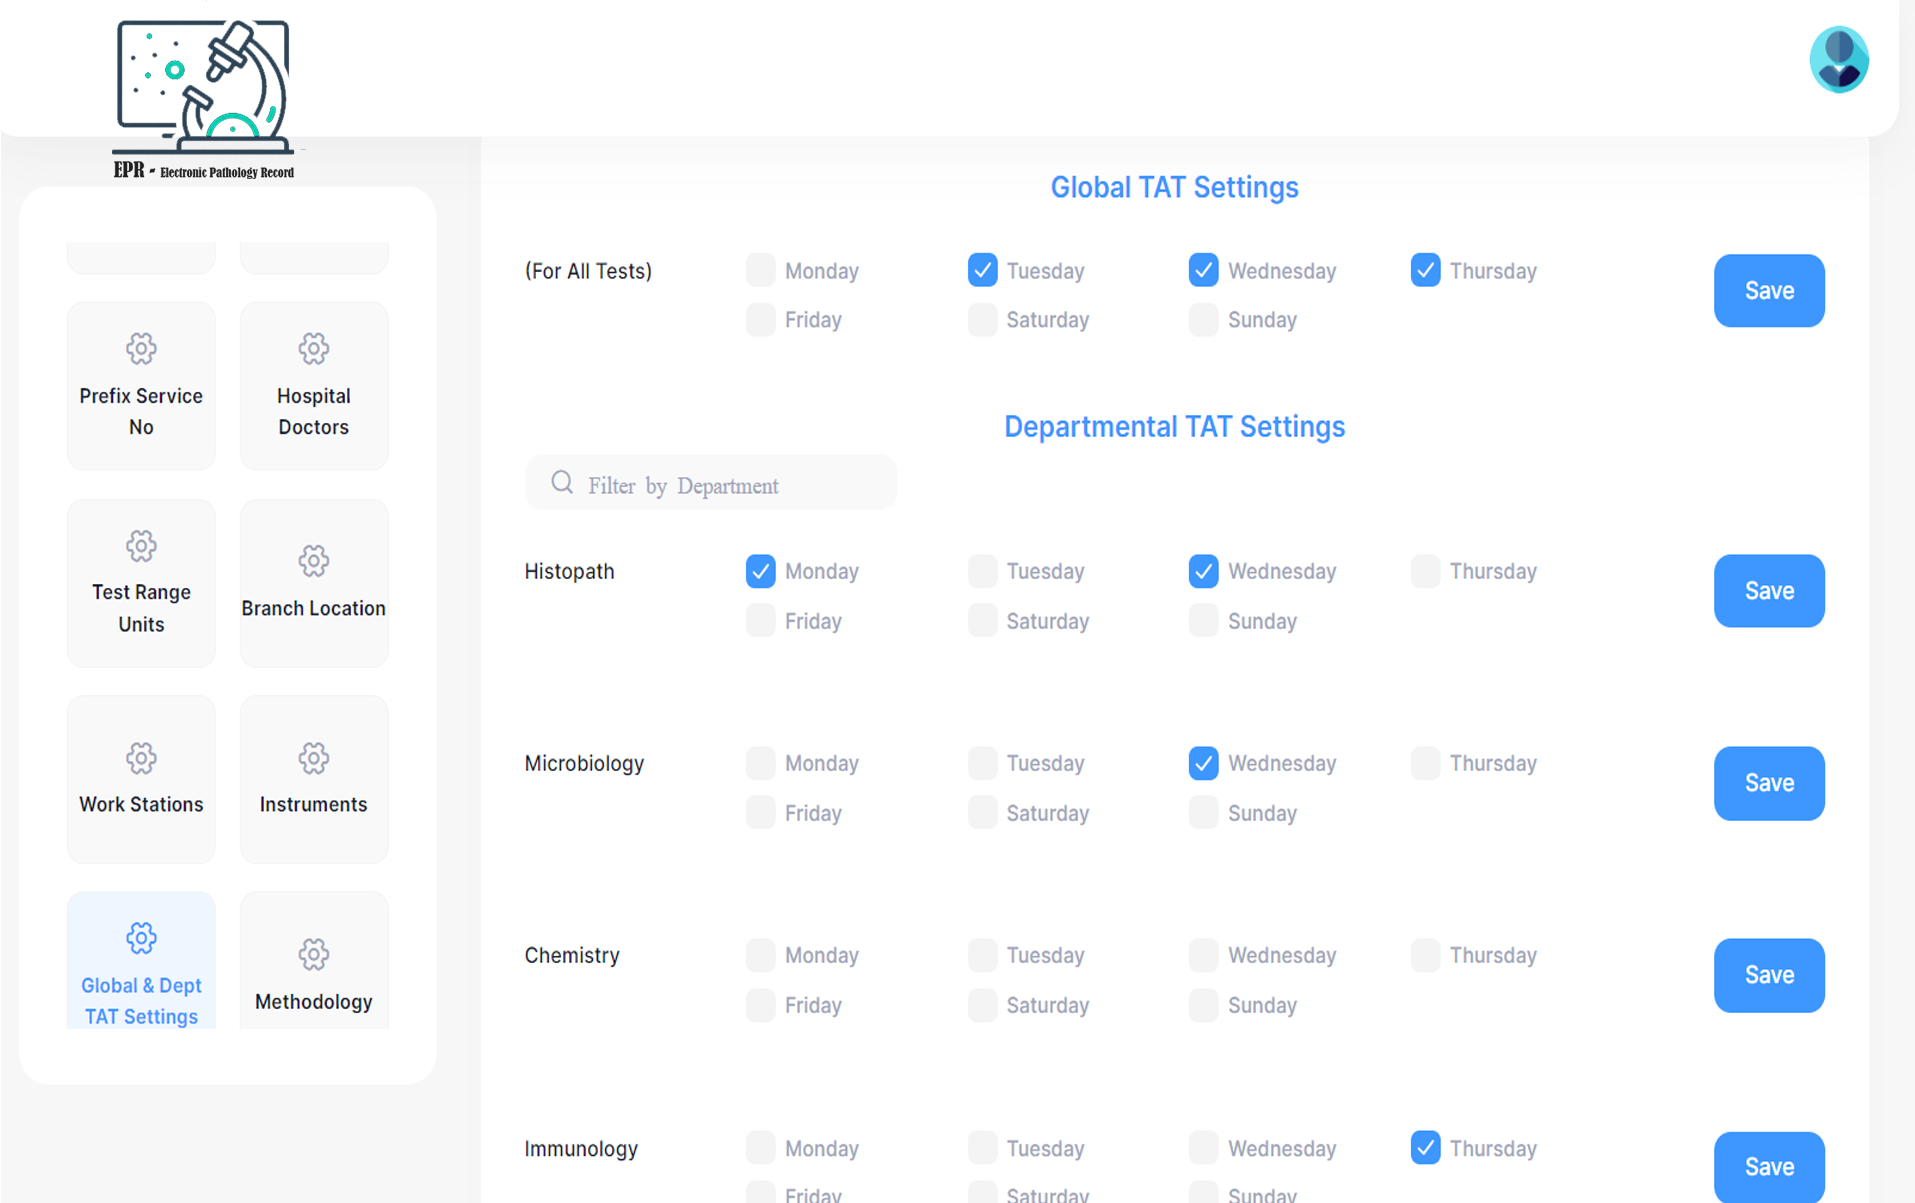1915x1203 pixels.
Task: Click the Histopath department label
Action: [569, 571]
